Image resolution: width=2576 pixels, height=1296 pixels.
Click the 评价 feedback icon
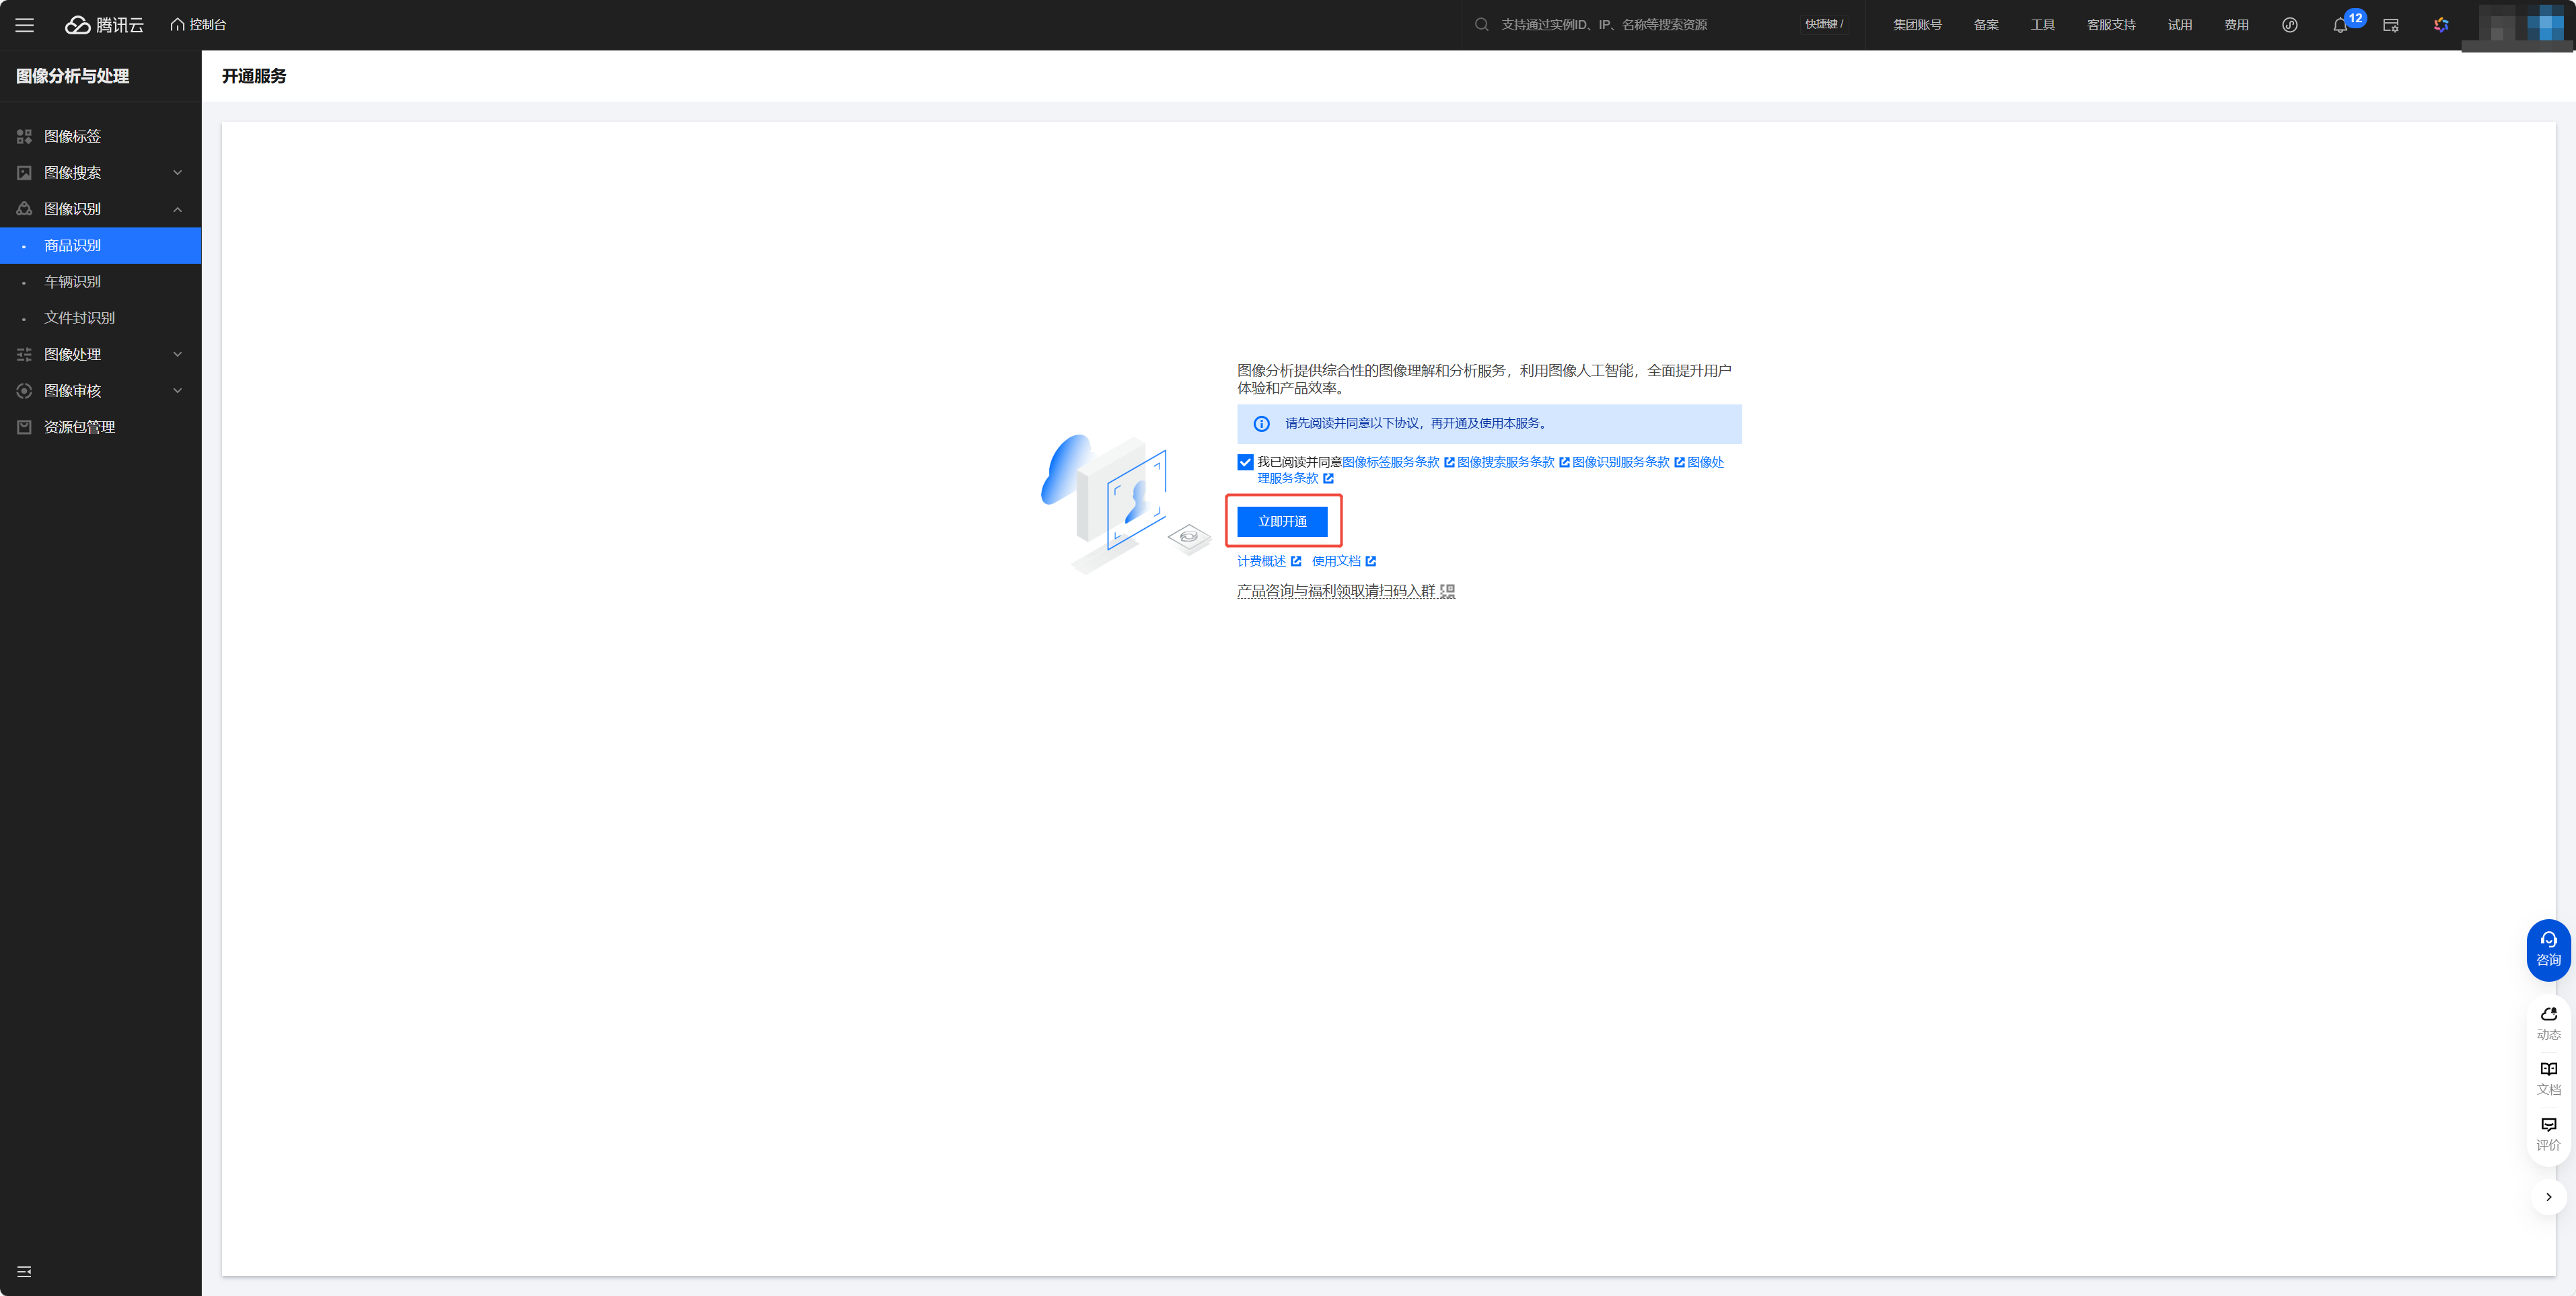pos(2548,1133)
